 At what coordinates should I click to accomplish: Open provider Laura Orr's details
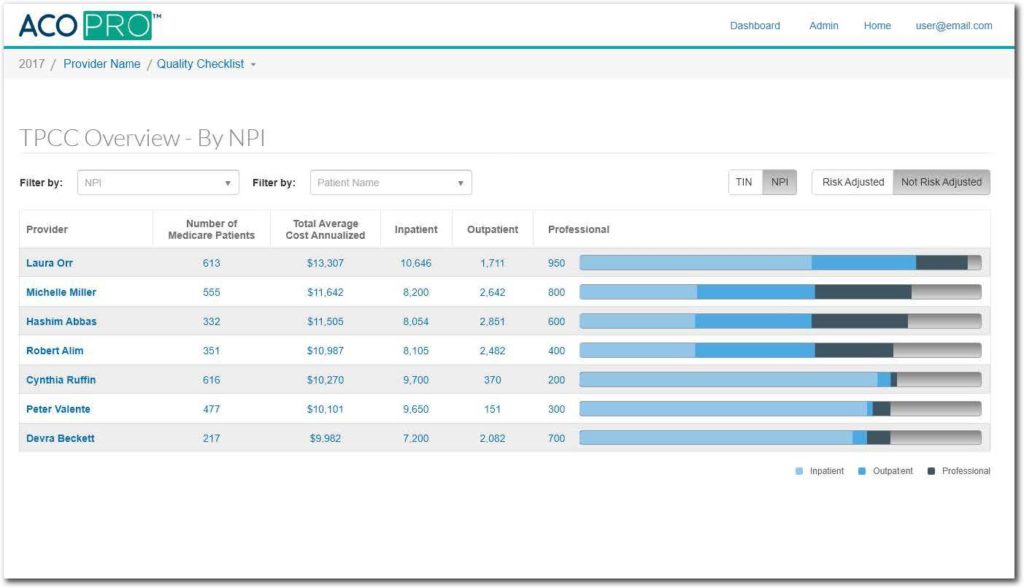(x=50, y=263)
